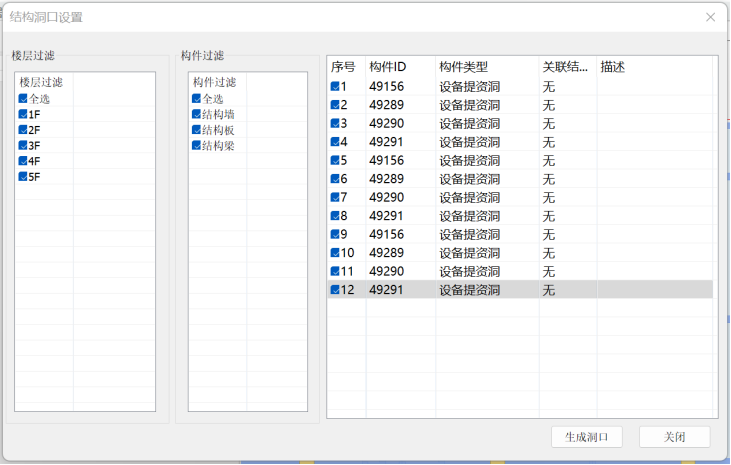This screenshot has width=731, height=465.
Task: Toggle the 4F floor checkbox
Action: click(23, 161)
